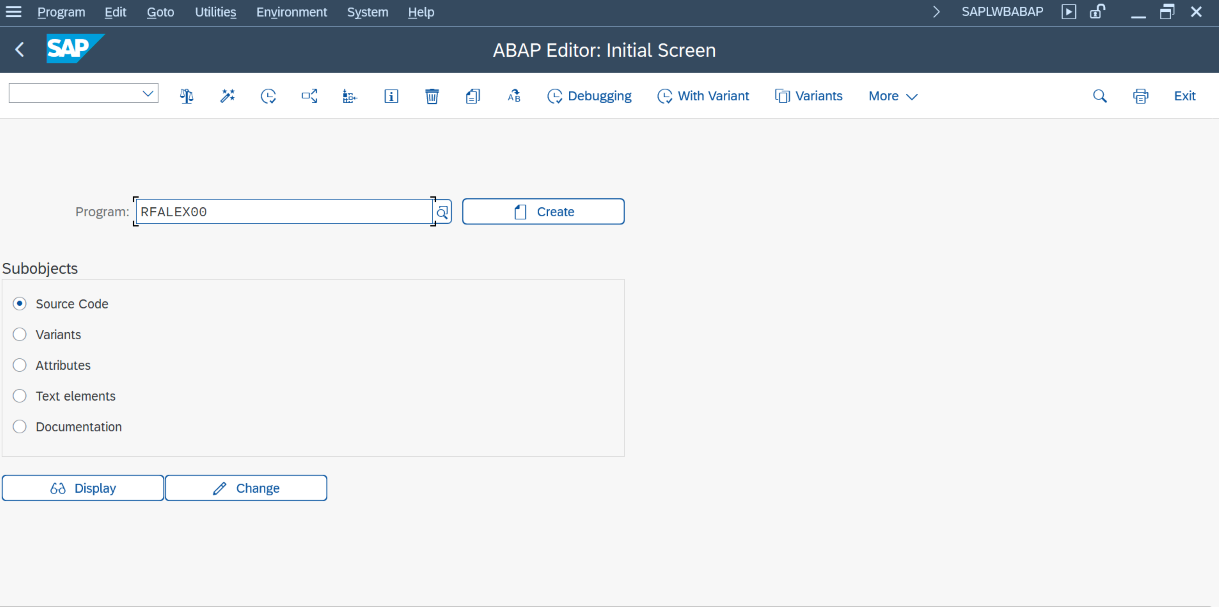1223x607 pixels.
Task: Click the Print icon
Action: click(x=1141, y=96)
